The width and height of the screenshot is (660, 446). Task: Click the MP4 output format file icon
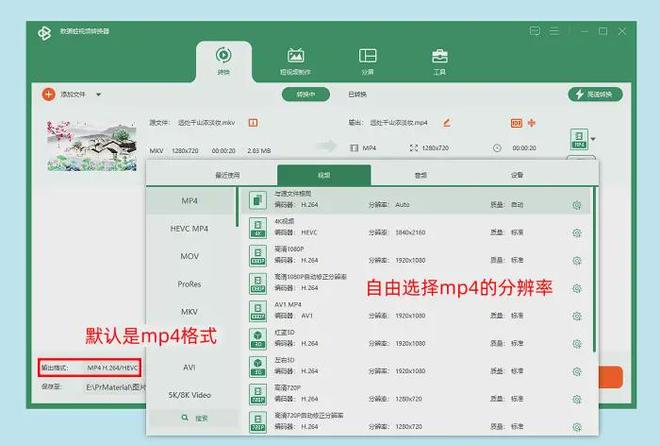pos(579,139)
